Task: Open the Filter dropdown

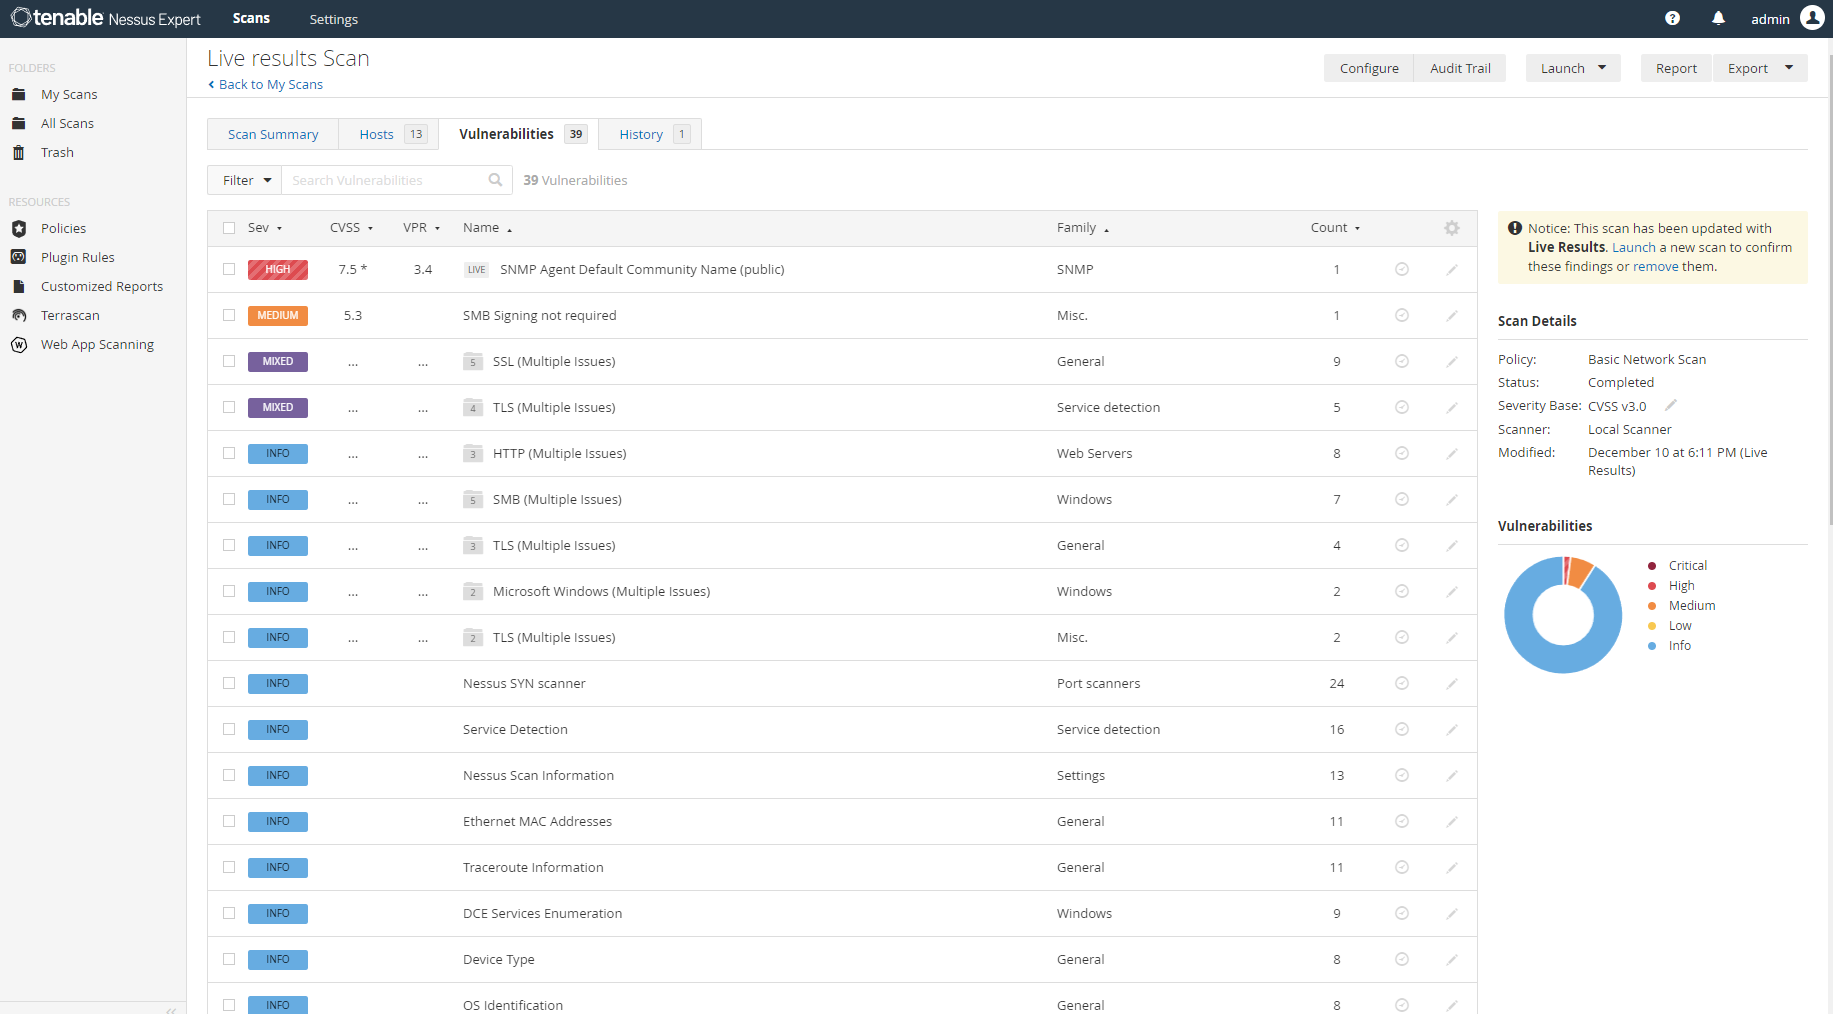Action: [245, 180]
